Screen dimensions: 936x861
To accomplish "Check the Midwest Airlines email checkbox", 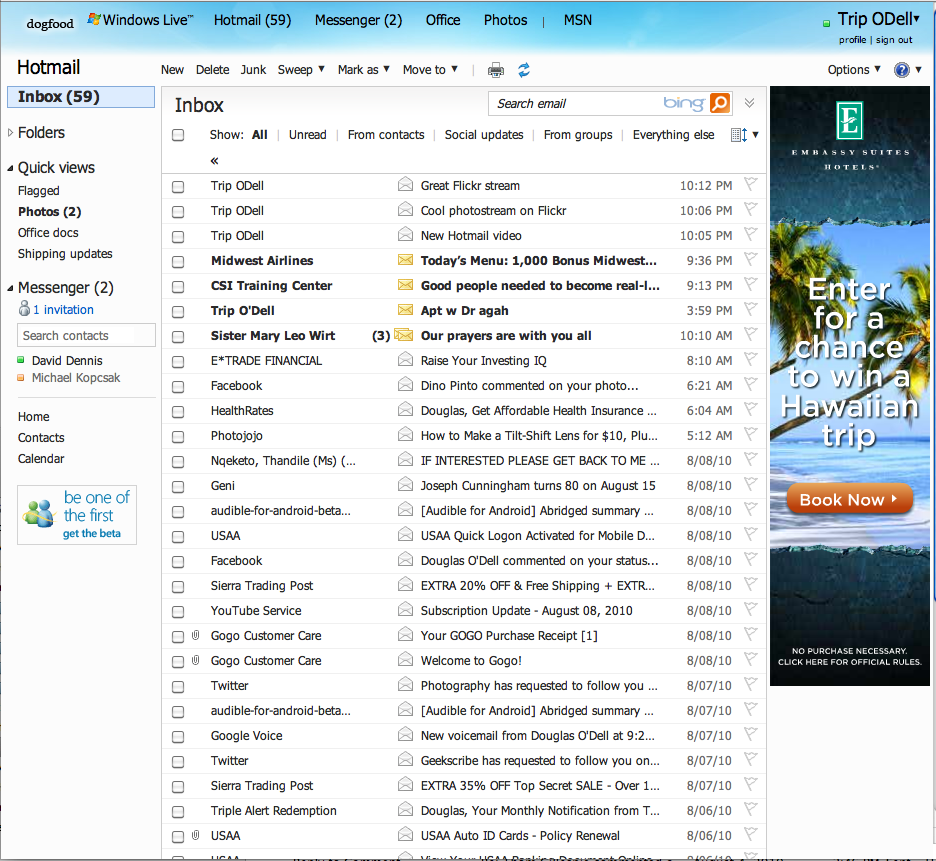I will (178, 262).
